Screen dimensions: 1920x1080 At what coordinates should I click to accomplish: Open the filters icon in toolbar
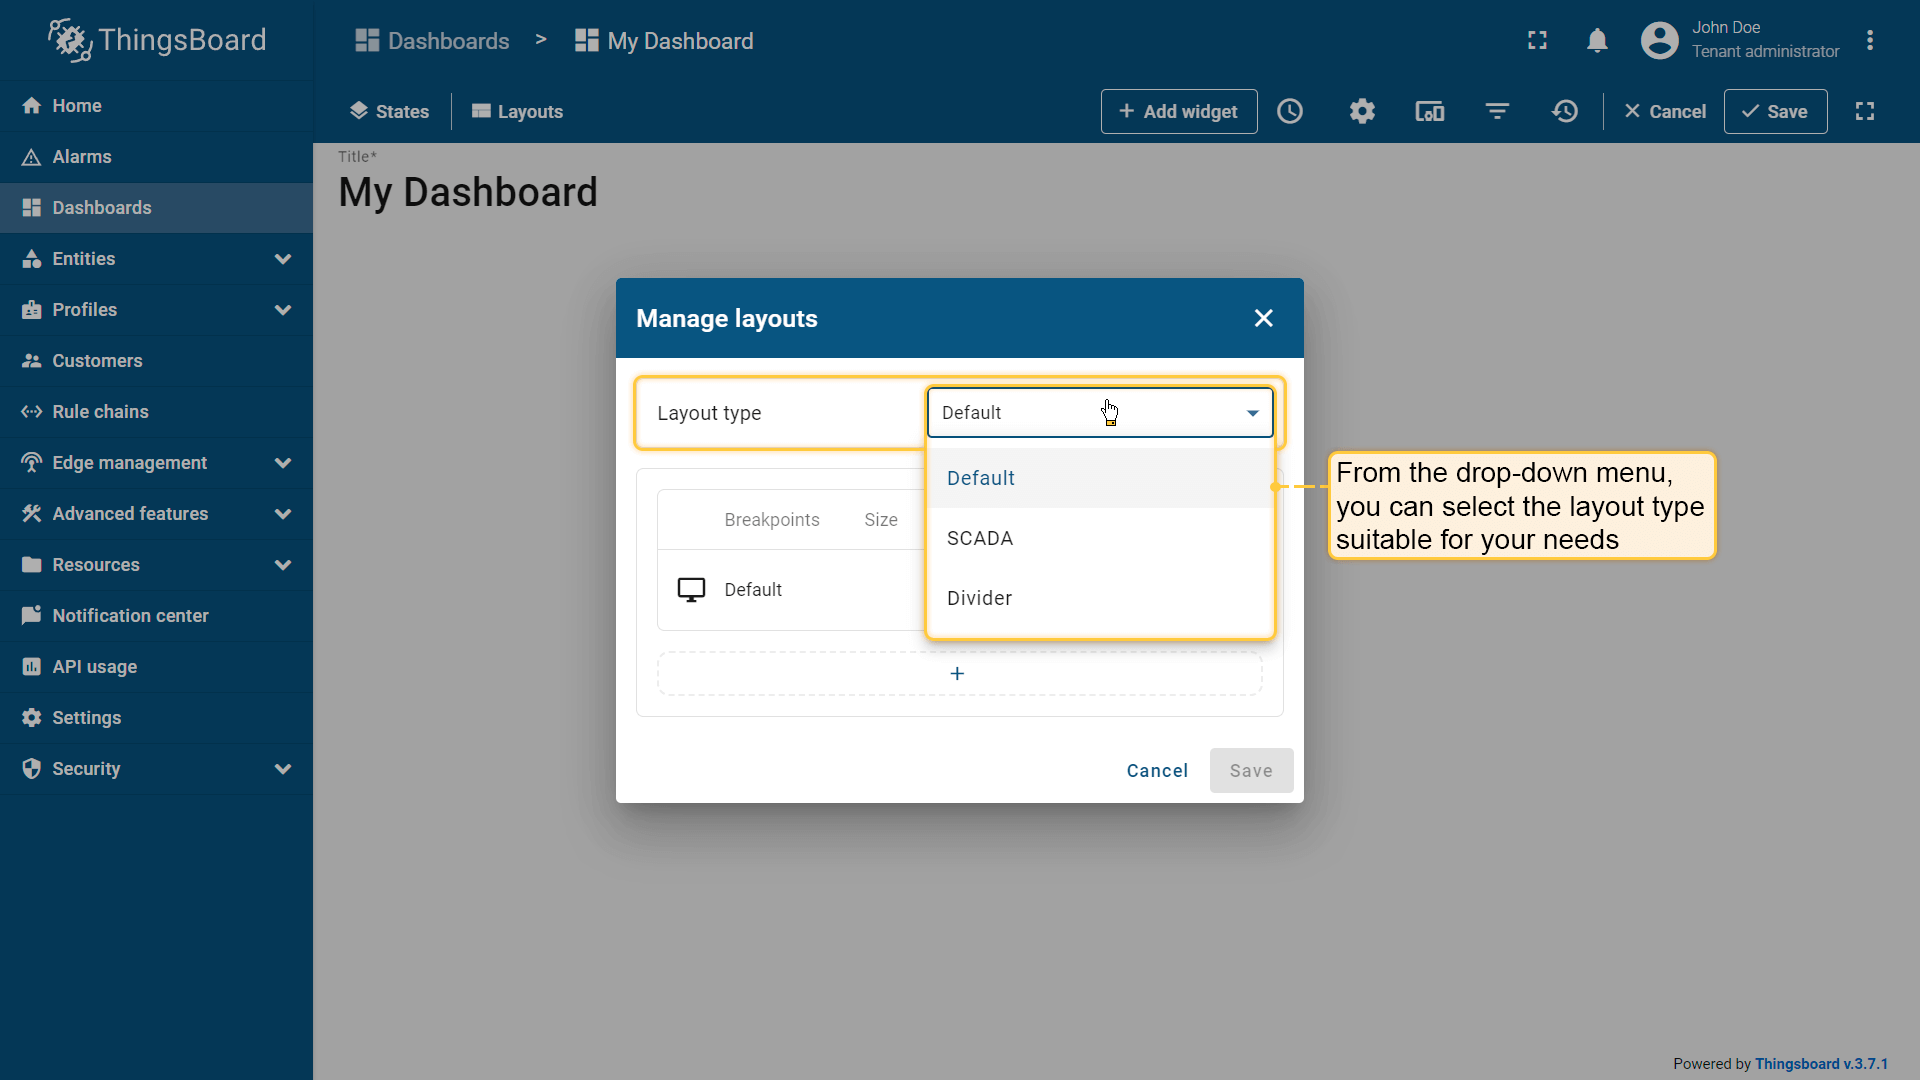click(1497, 111)
